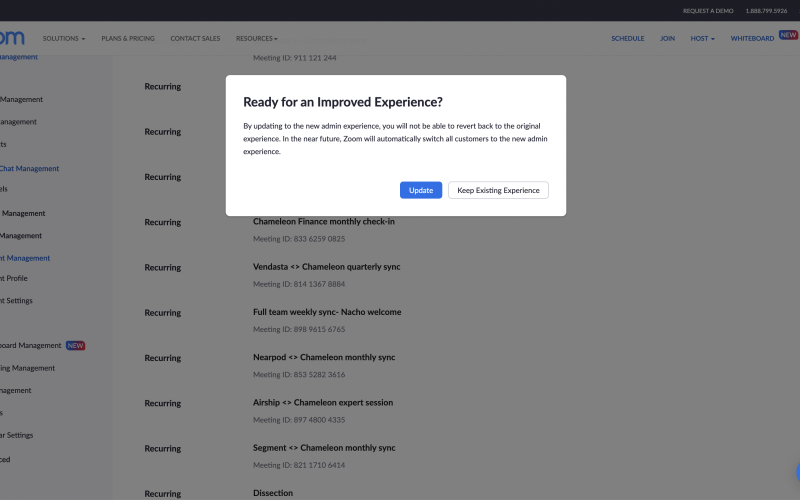
Task: Open Account Settings in the sidebar
Action: coord(17,300)
